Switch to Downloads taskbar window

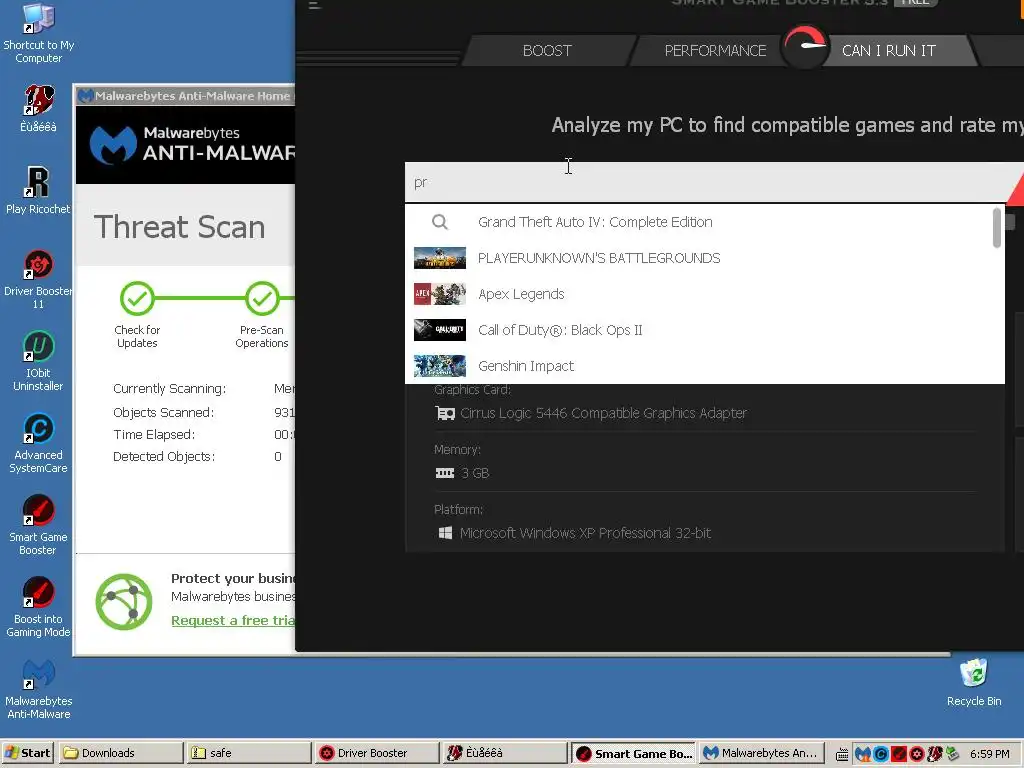tap(120, 753)
